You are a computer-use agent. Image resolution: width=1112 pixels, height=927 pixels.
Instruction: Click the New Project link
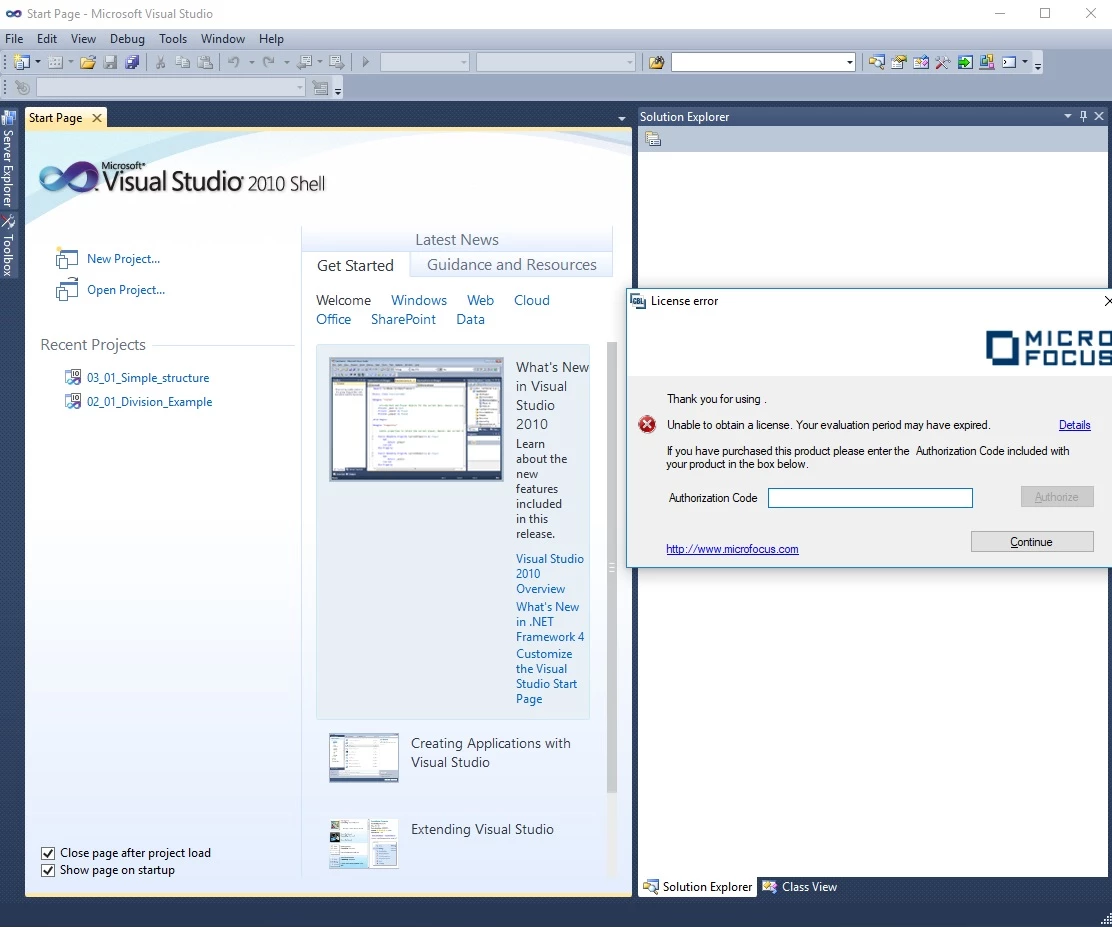(x=123, y=259)
